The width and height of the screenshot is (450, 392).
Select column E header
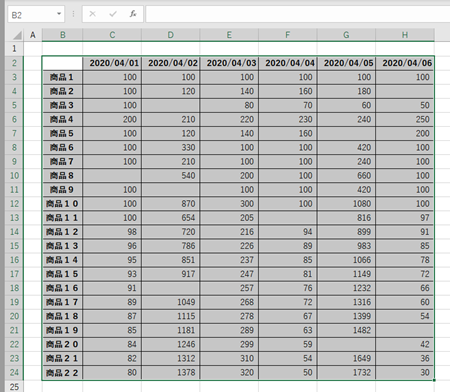coord(229,35)
